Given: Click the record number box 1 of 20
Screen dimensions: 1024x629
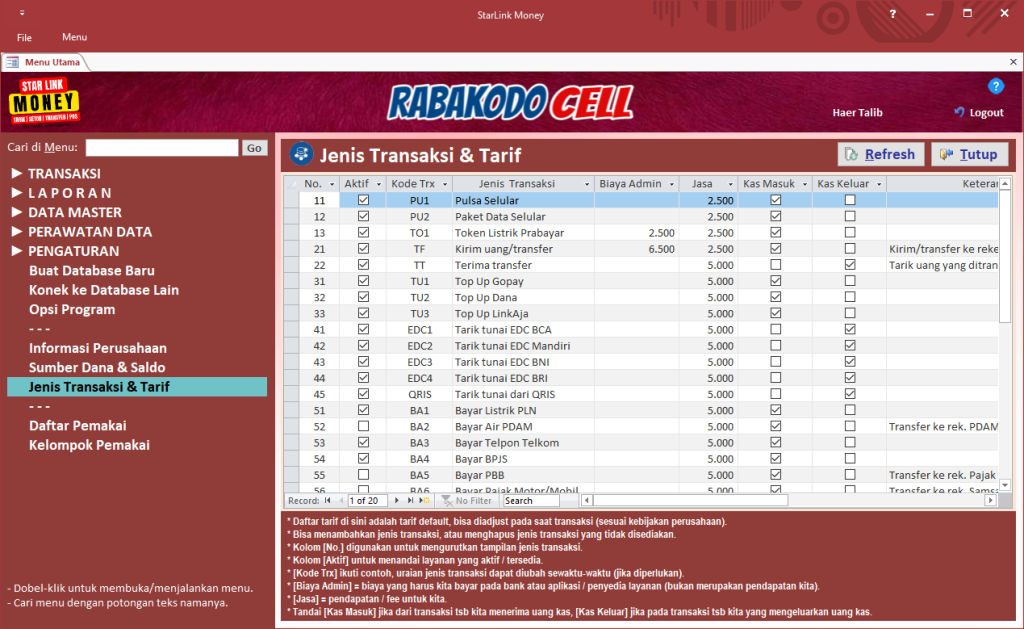Looking at the screenshot, I should point(368,500).
